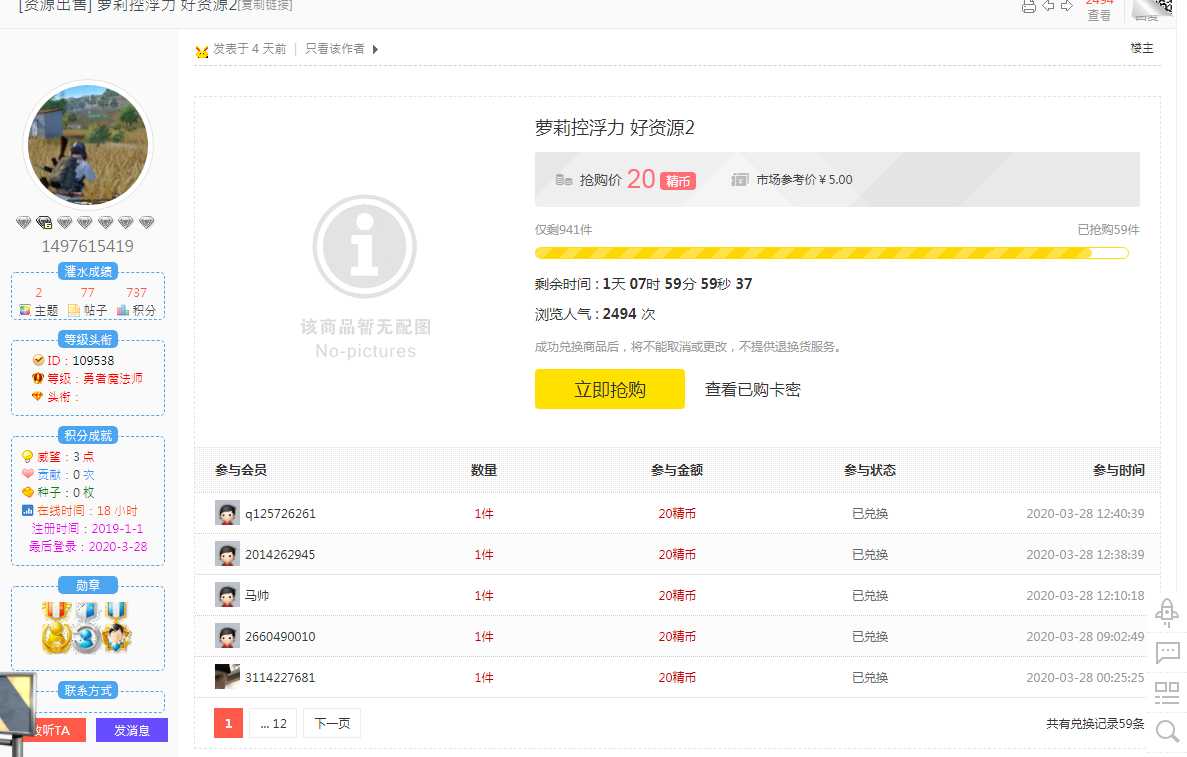Open member name 马帅
1187x757 pixels.
point(257,595)
